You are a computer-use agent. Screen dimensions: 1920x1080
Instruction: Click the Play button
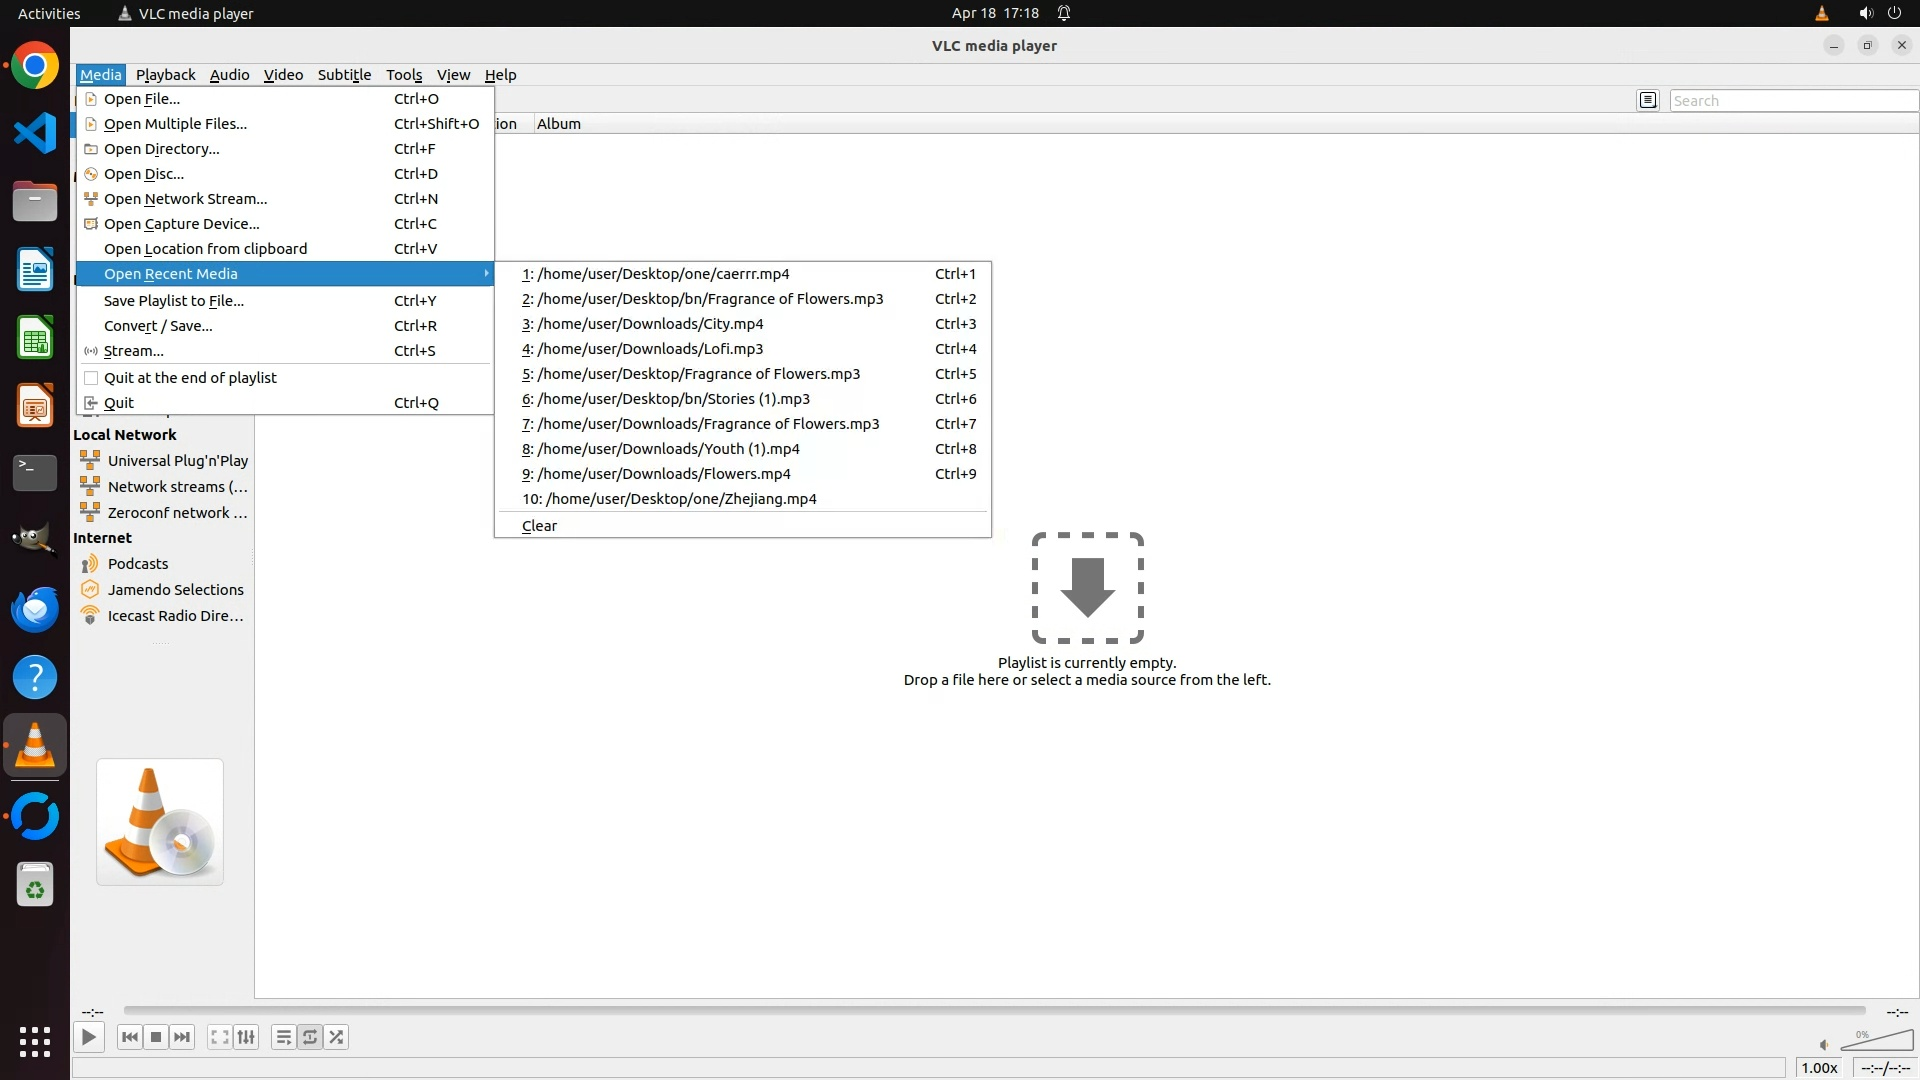89,1037
